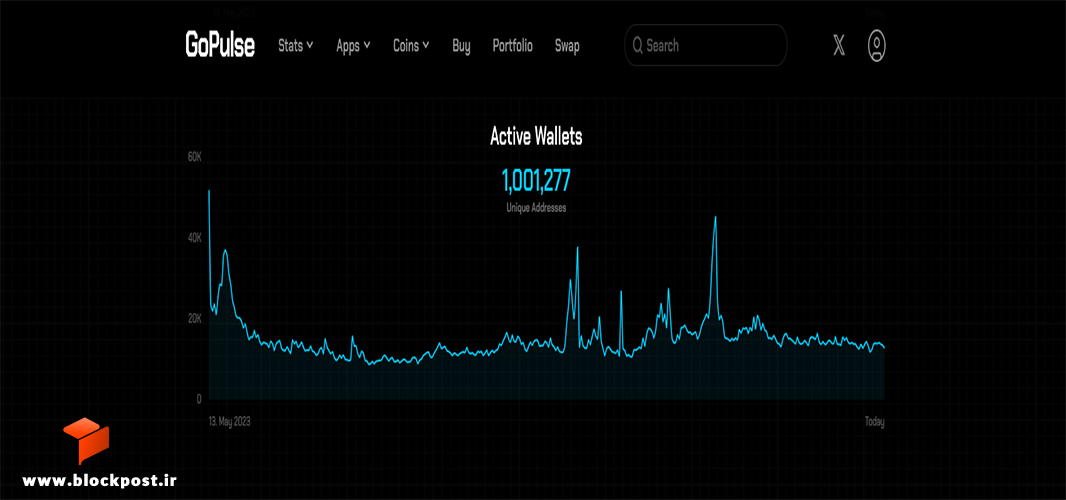The image size is (1066, 500).
Task: Open the X (Twitter) icon link
Action: coord(839,46)
